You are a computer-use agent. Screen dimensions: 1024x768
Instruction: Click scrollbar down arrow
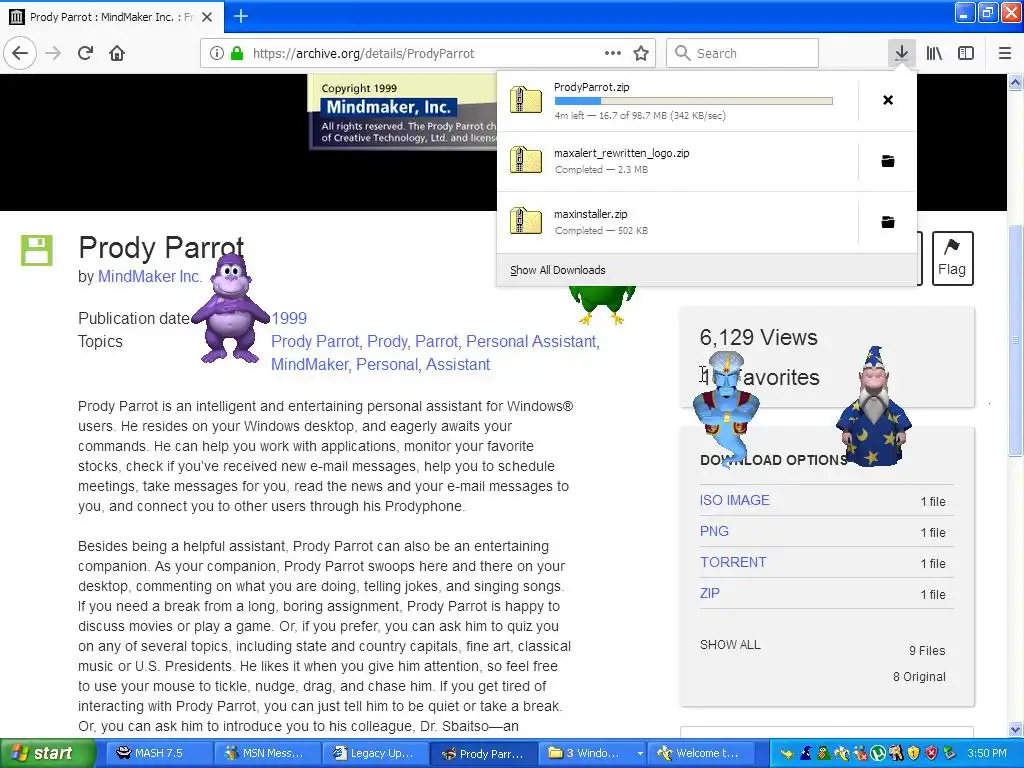click(x=1015, y=729)
